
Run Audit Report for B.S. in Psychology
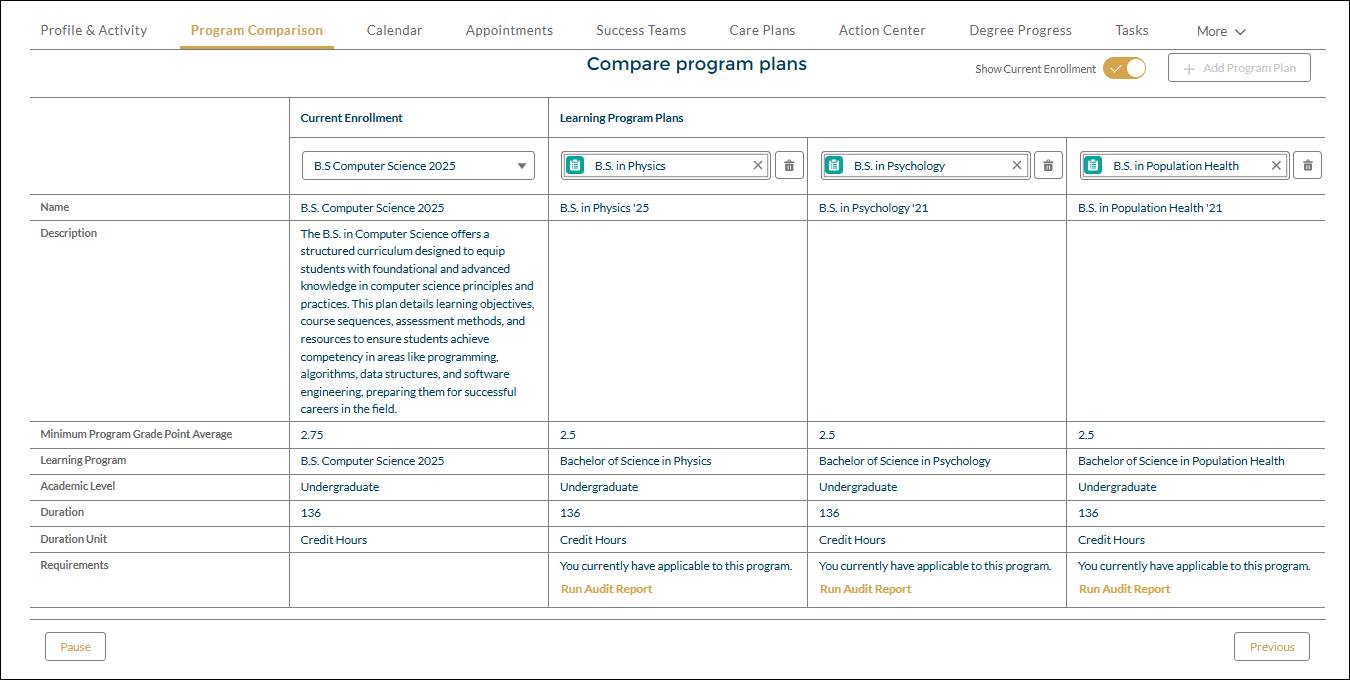866,589
